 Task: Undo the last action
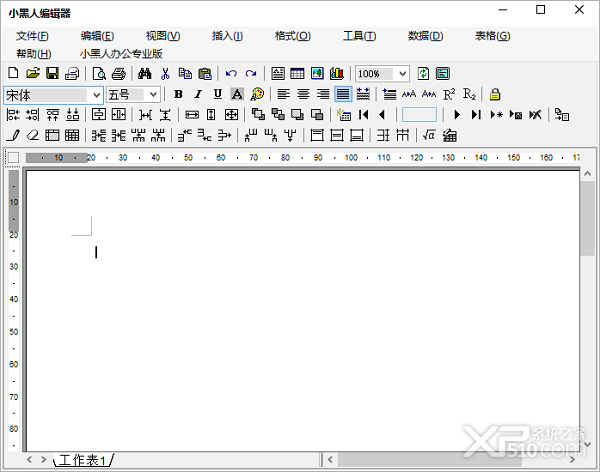231,73
